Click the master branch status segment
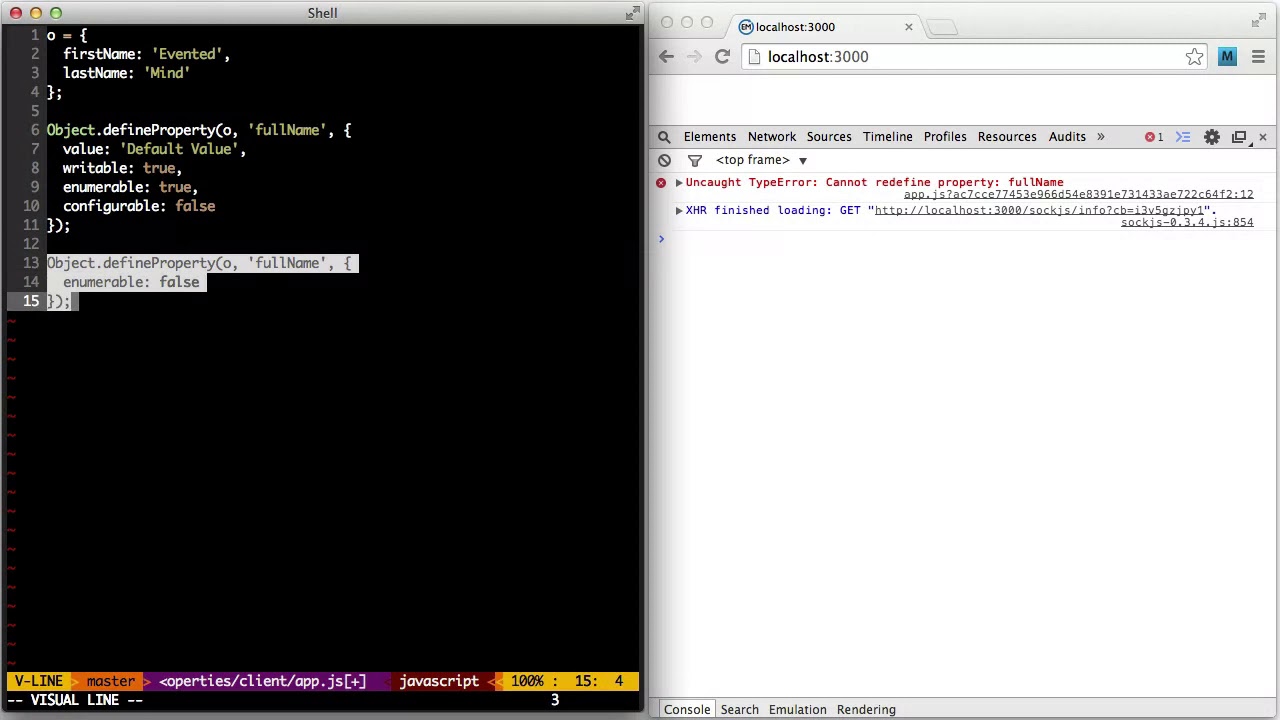Image resolution: width=1280 pixels, height=720 pixels. (110, 681)
